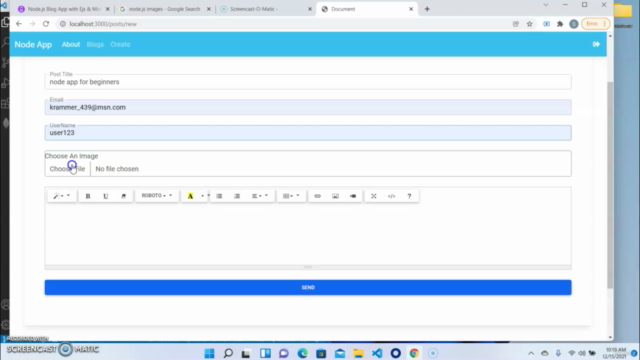
Task: Click the browser forward arrow
Action: click(x=32, y=24)
